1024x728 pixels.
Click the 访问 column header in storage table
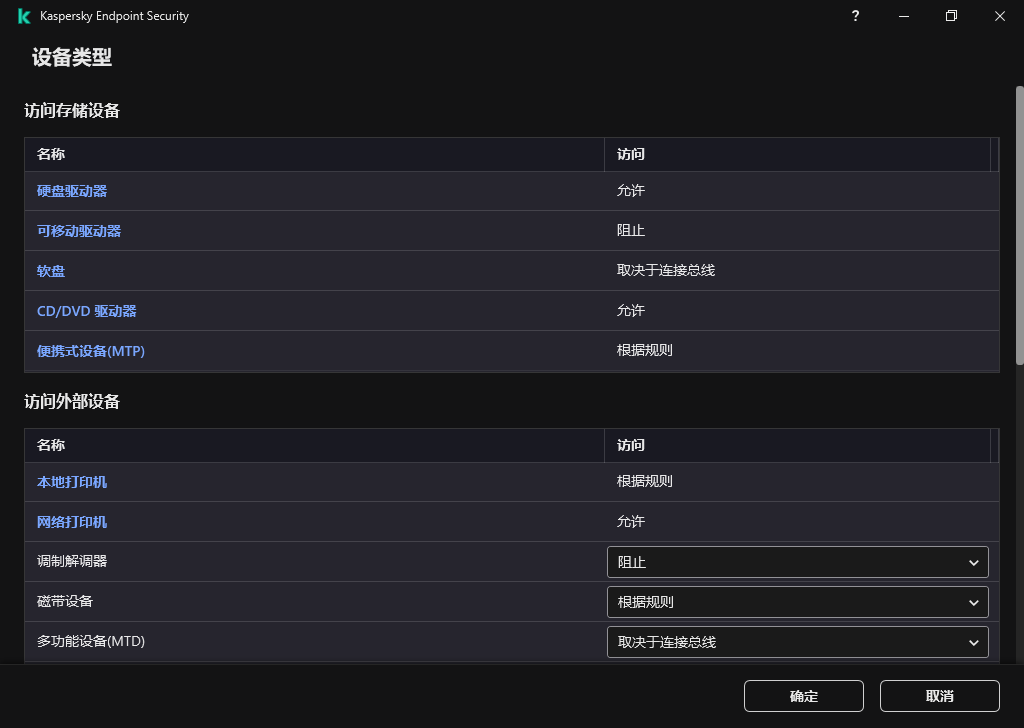(631, 154)
